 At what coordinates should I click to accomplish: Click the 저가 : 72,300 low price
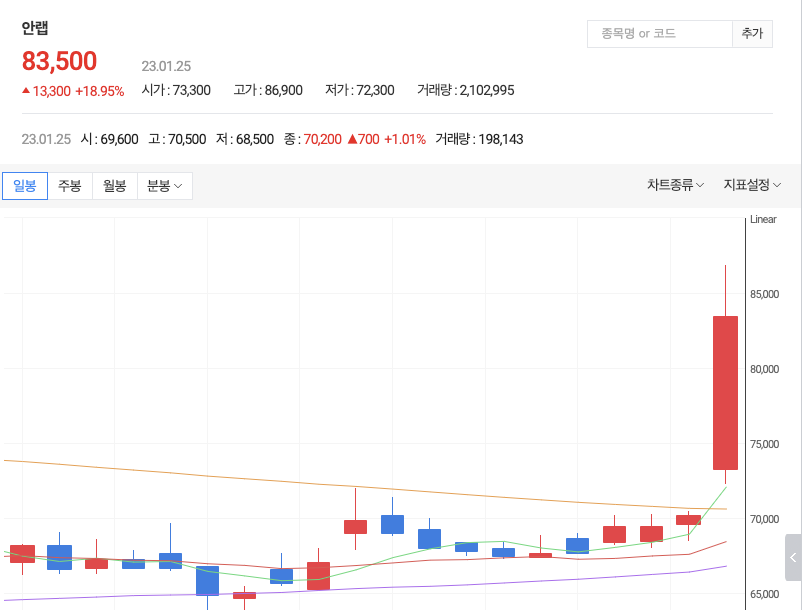(x=360, y=90)
